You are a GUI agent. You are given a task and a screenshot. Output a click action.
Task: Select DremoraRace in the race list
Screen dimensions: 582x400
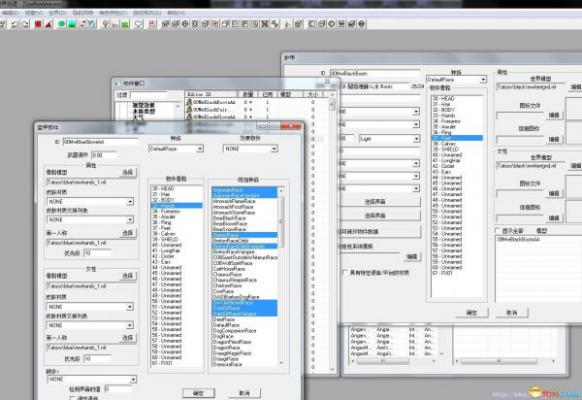[x=244, y=364]
